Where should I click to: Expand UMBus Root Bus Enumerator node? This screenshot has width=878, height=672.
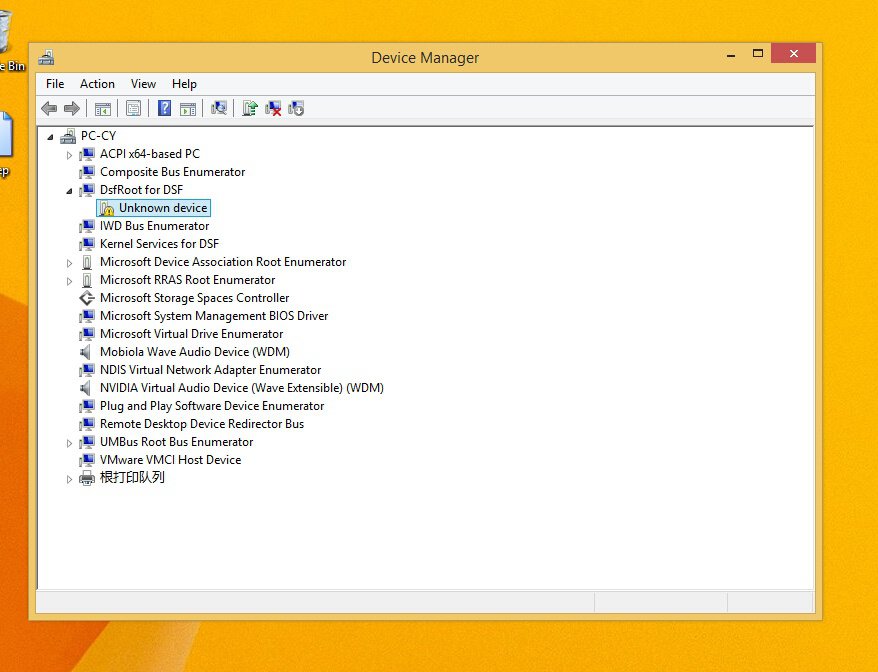point(69,442)
